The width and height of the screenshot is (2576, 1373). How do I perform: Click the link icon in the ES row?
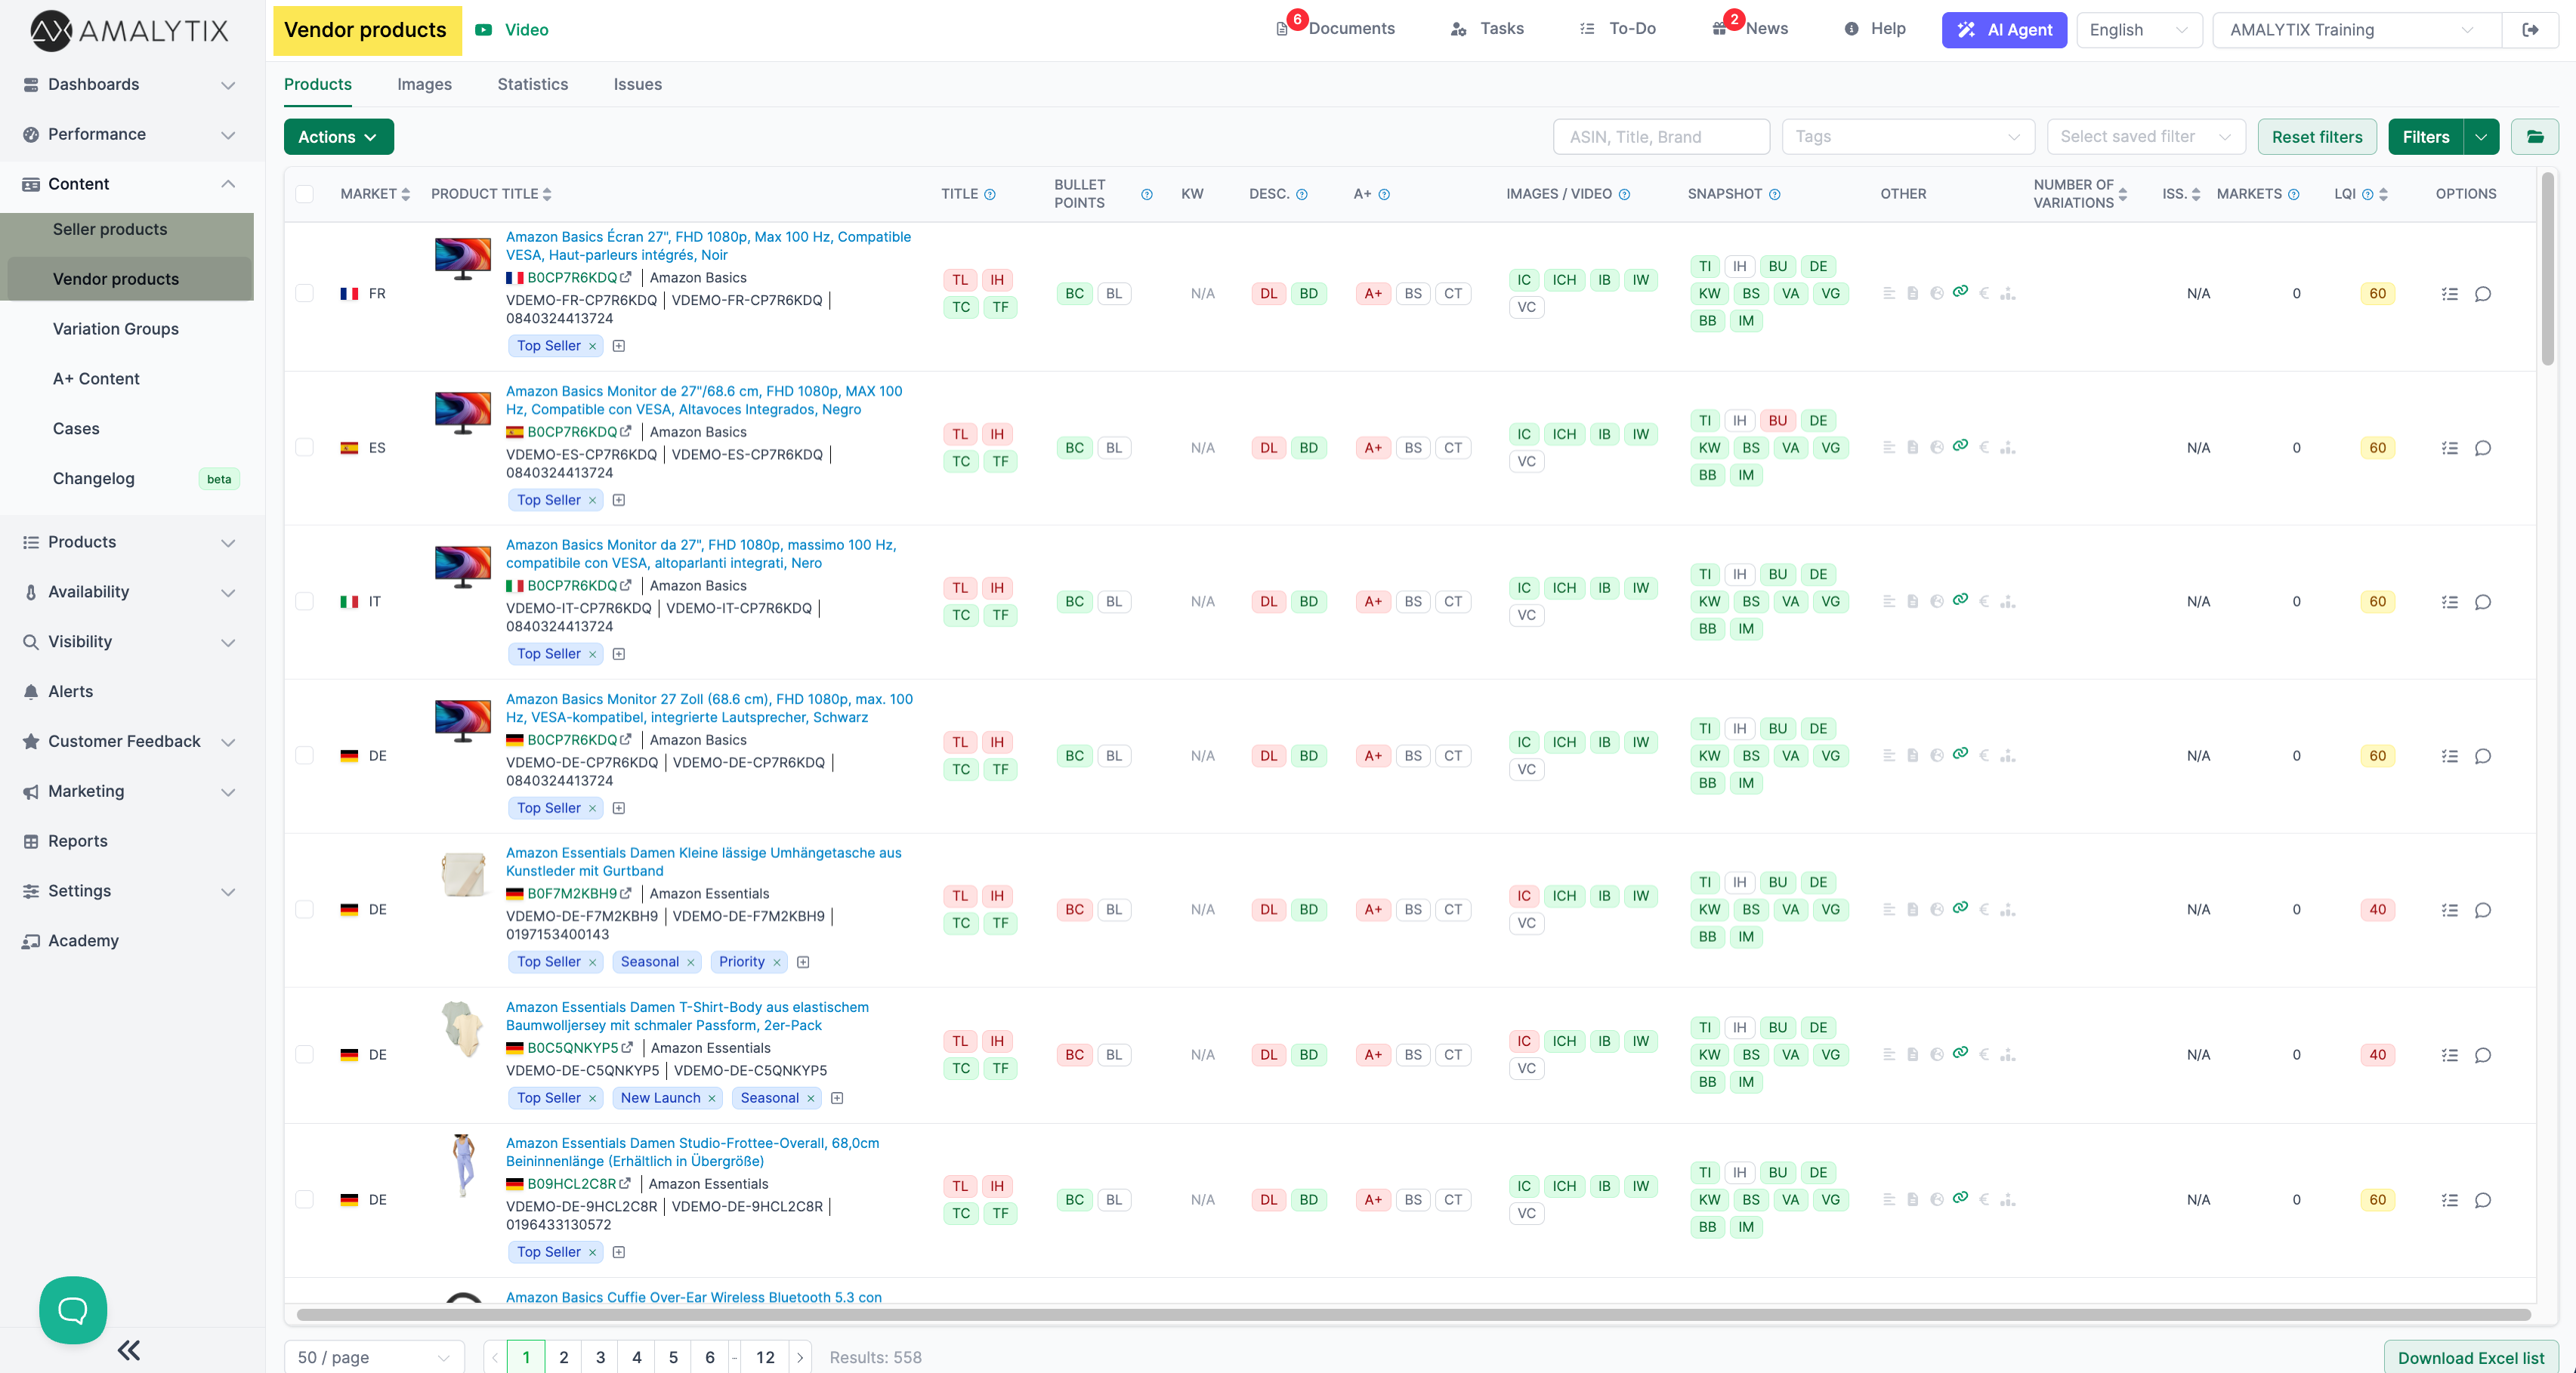[1960, 446]
